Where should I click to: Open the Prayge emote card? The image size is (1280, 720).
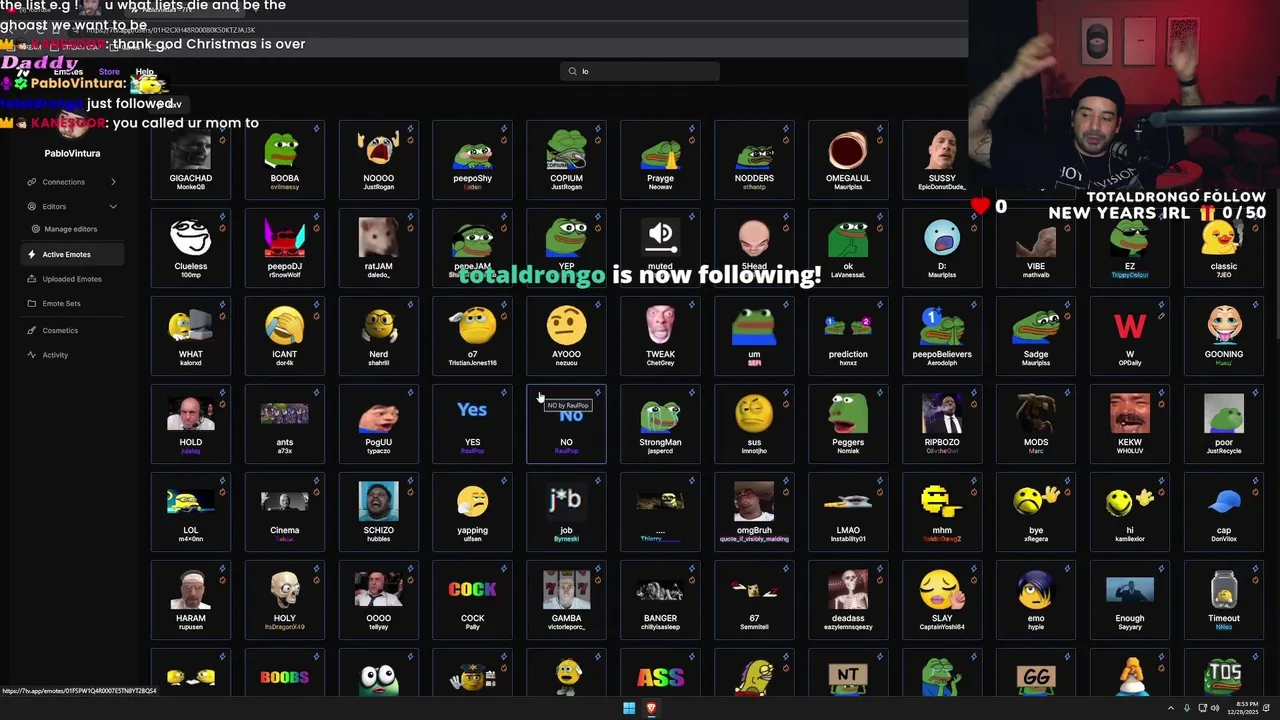click(661, 158)
